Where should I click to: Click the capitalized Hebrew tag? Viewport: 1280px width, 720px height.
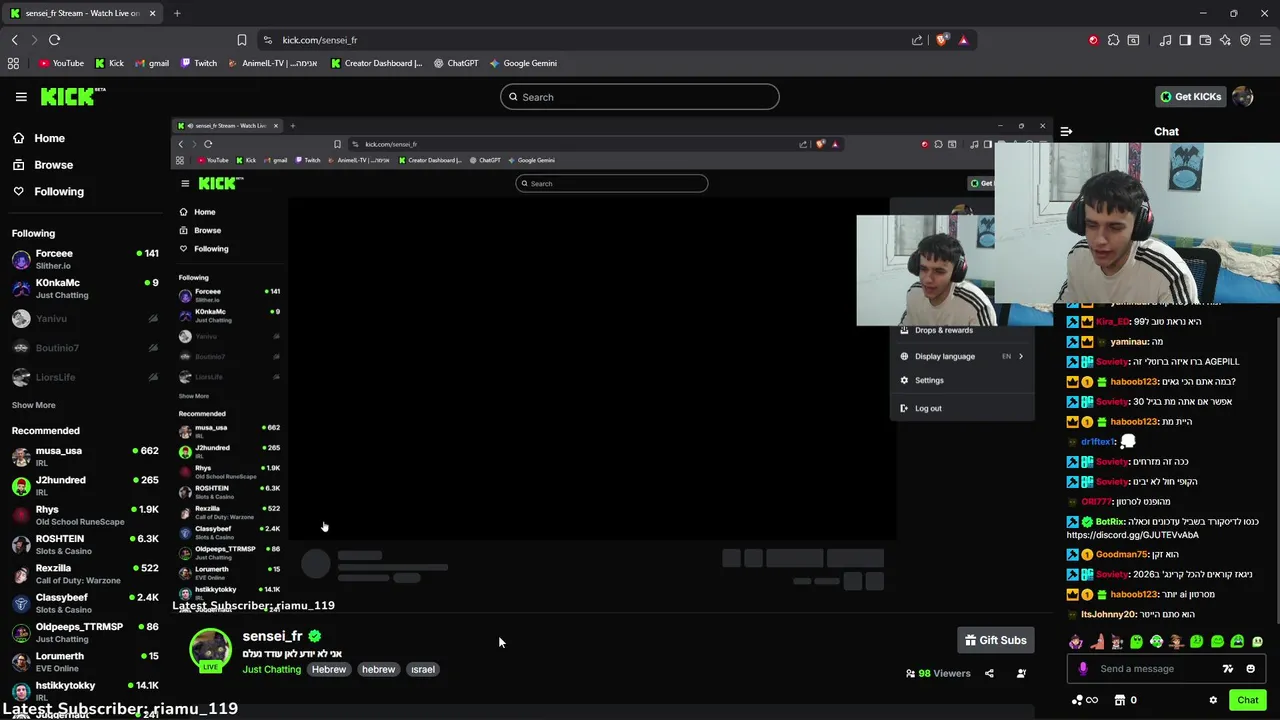(328, 669)
